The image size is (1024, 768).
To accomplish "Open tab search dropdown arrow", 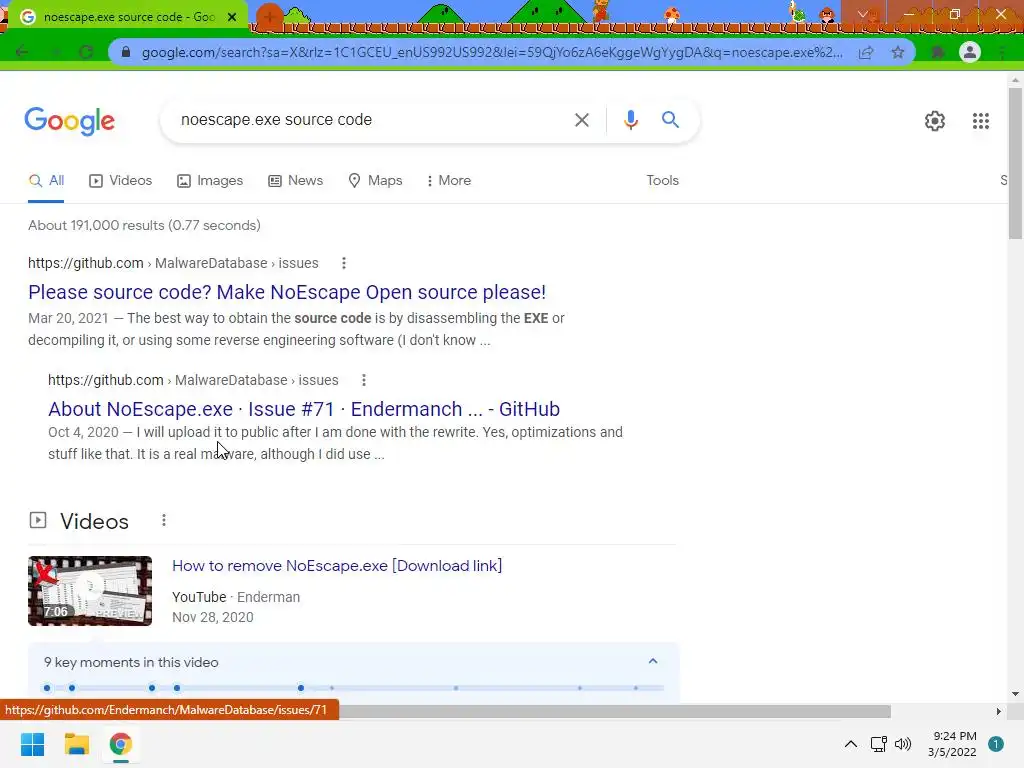I will tap(863, 14).
